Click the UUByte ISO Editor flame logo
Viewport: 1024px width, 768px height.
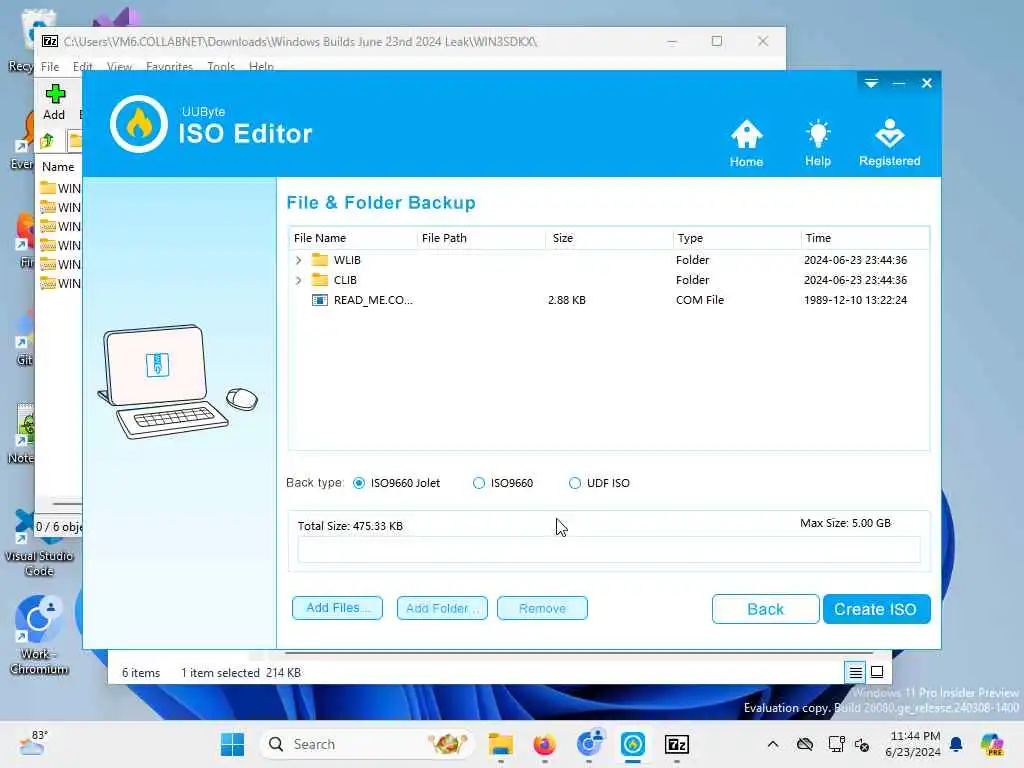point(138,124)
